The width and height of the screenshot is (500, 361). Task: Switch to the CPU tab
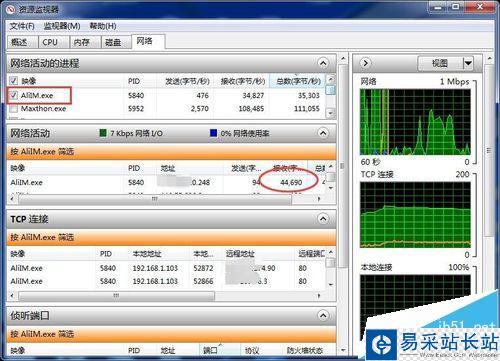coord(53,42)
